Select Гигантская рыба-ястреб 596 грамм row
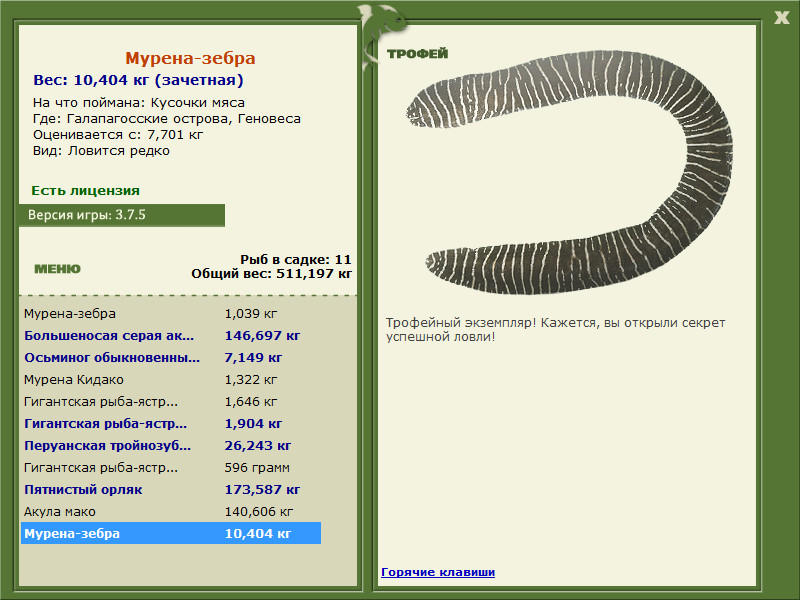Image resolution: width=800 pixels, height=600 pixels. pos(171,467)
